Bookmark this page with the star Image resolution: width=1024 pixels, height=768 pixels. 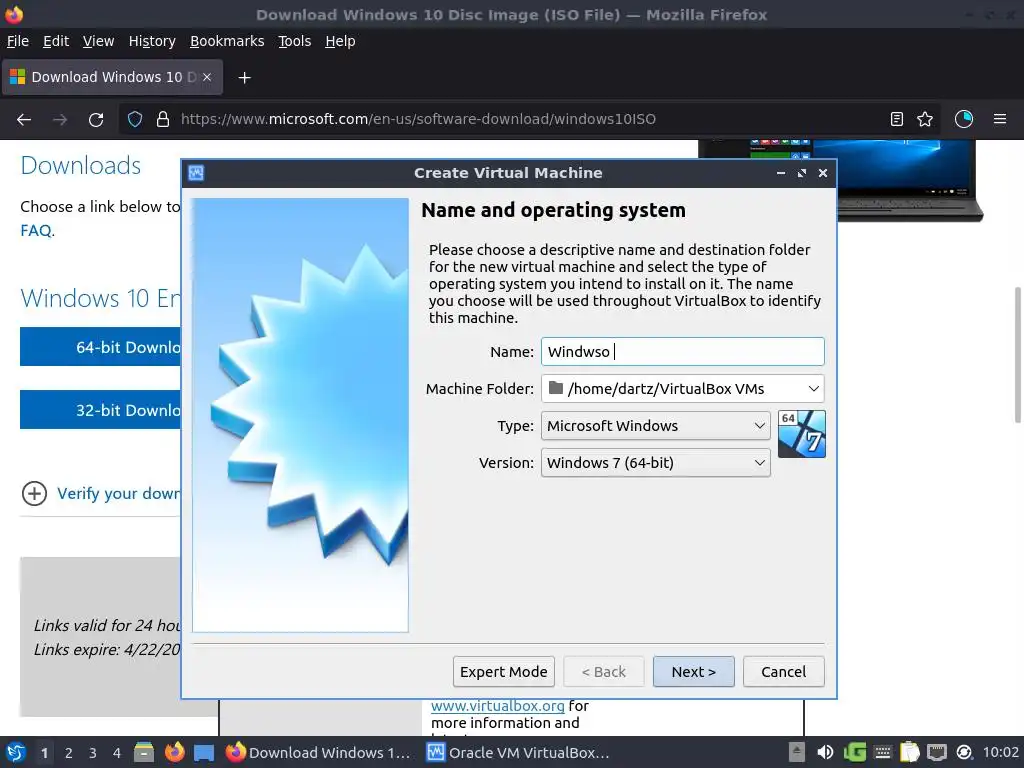[925, 119]
